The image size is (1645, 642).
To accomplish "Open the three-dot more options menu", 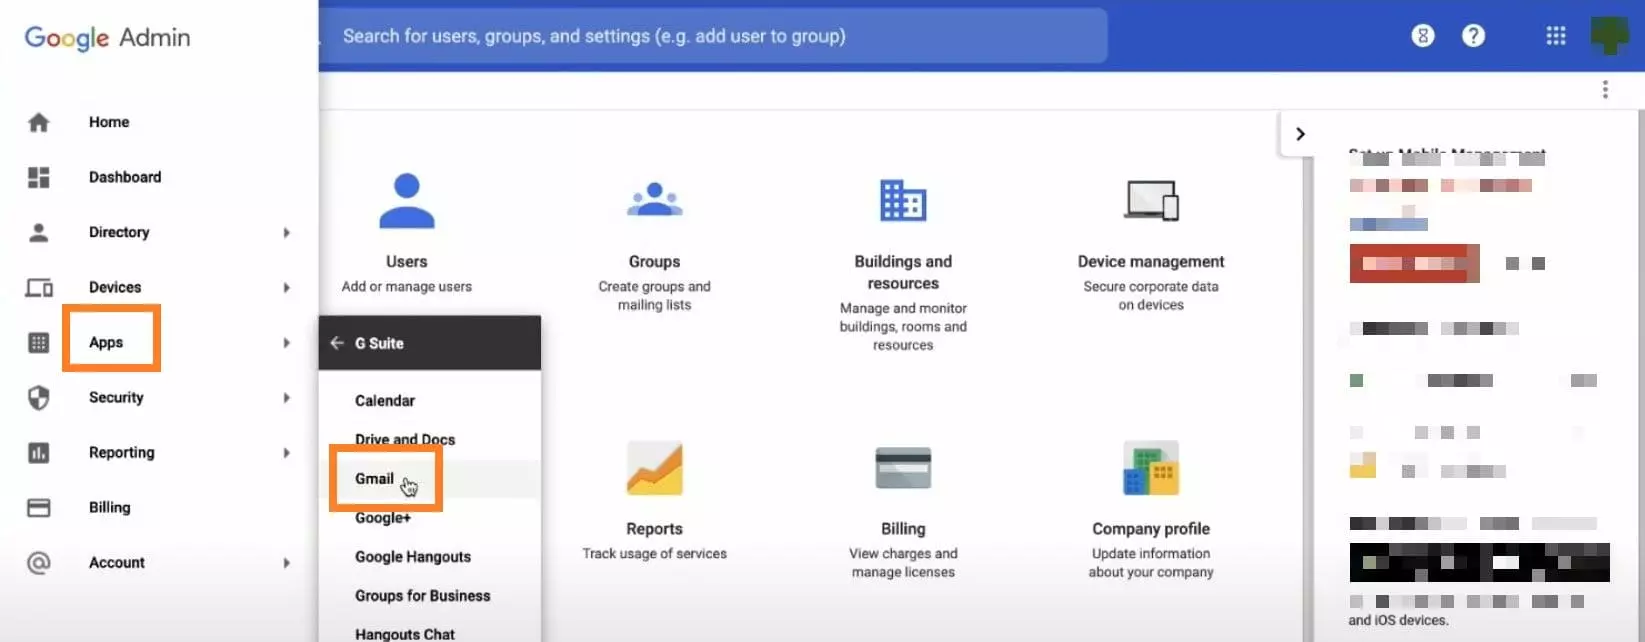I will coord(1605,90).
